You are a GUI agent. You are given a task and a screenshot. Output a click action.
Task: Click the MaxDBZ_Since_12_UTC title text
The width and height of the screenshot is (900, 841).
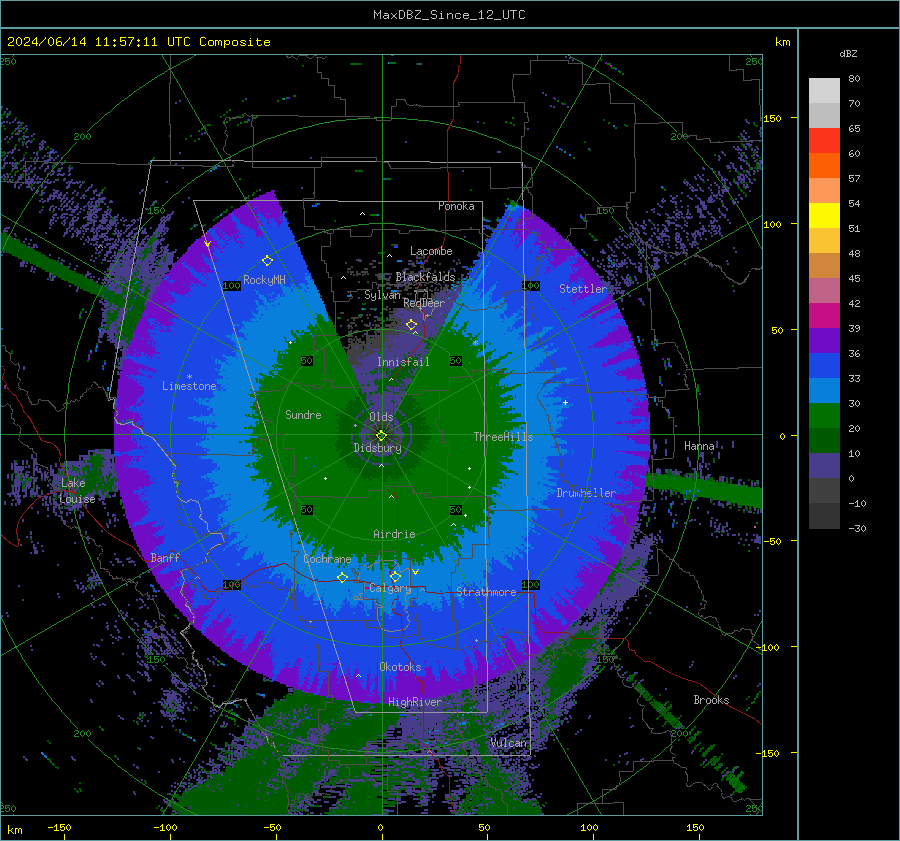(x=449, y=15)
